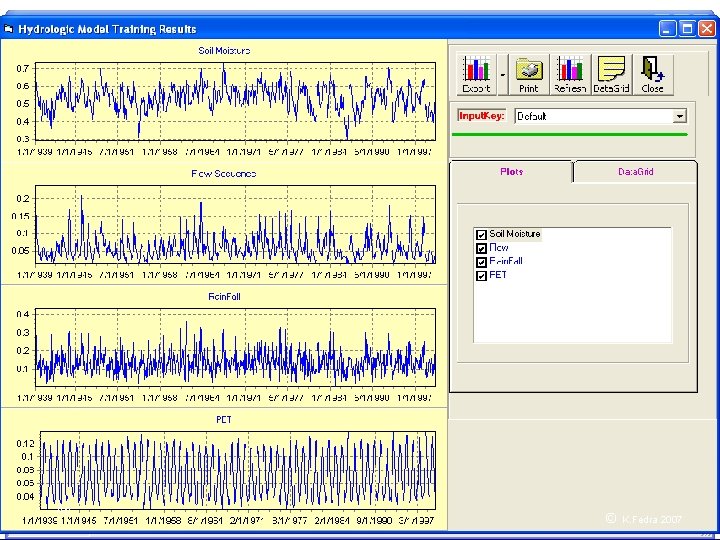720x540 pixels.
Task: Open the DataGrid toolbar icon
Action: pyautogui.click(x=611, y=72)
